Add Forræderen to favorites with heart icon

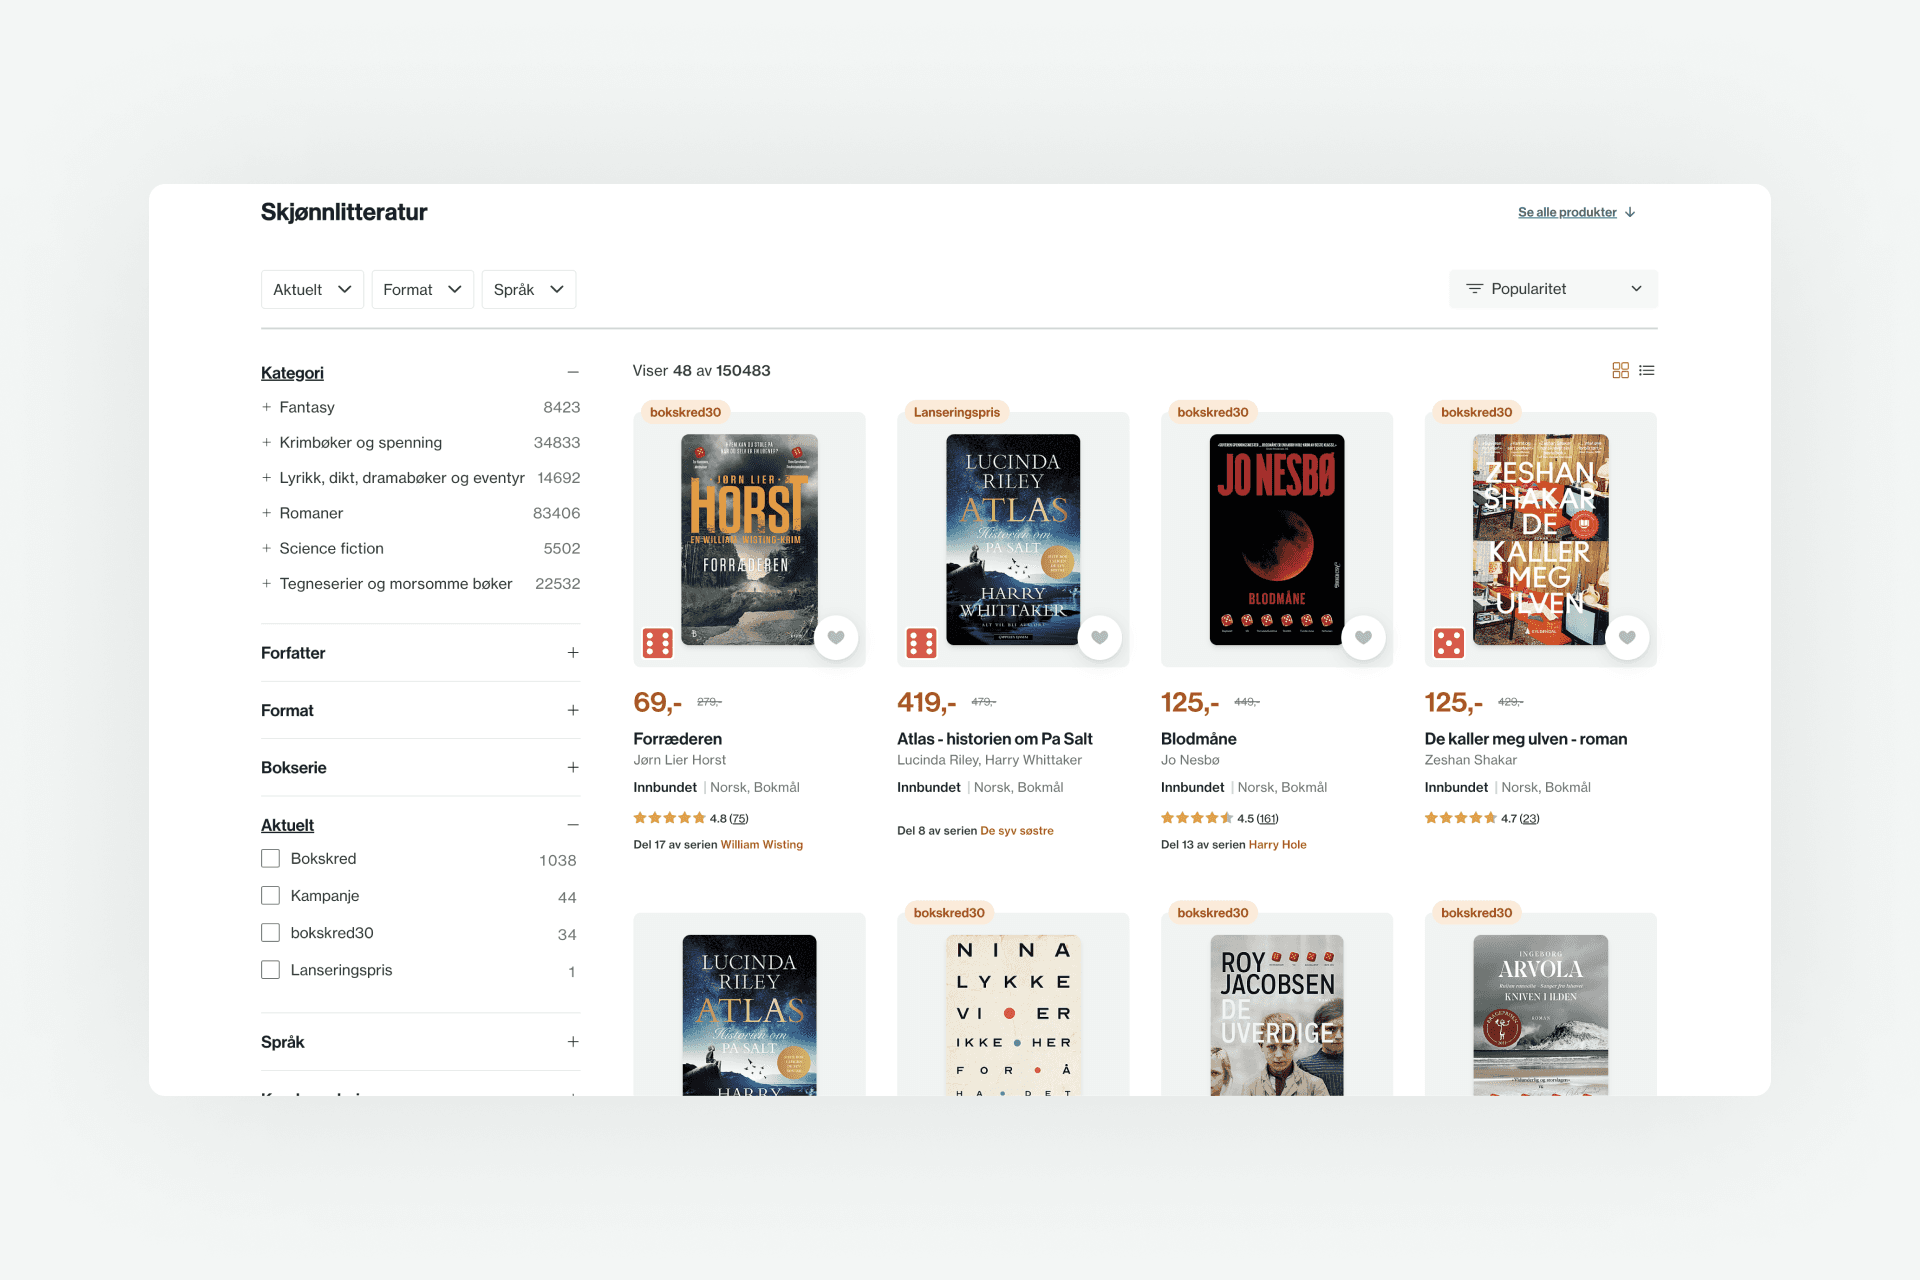coord(836,637)
